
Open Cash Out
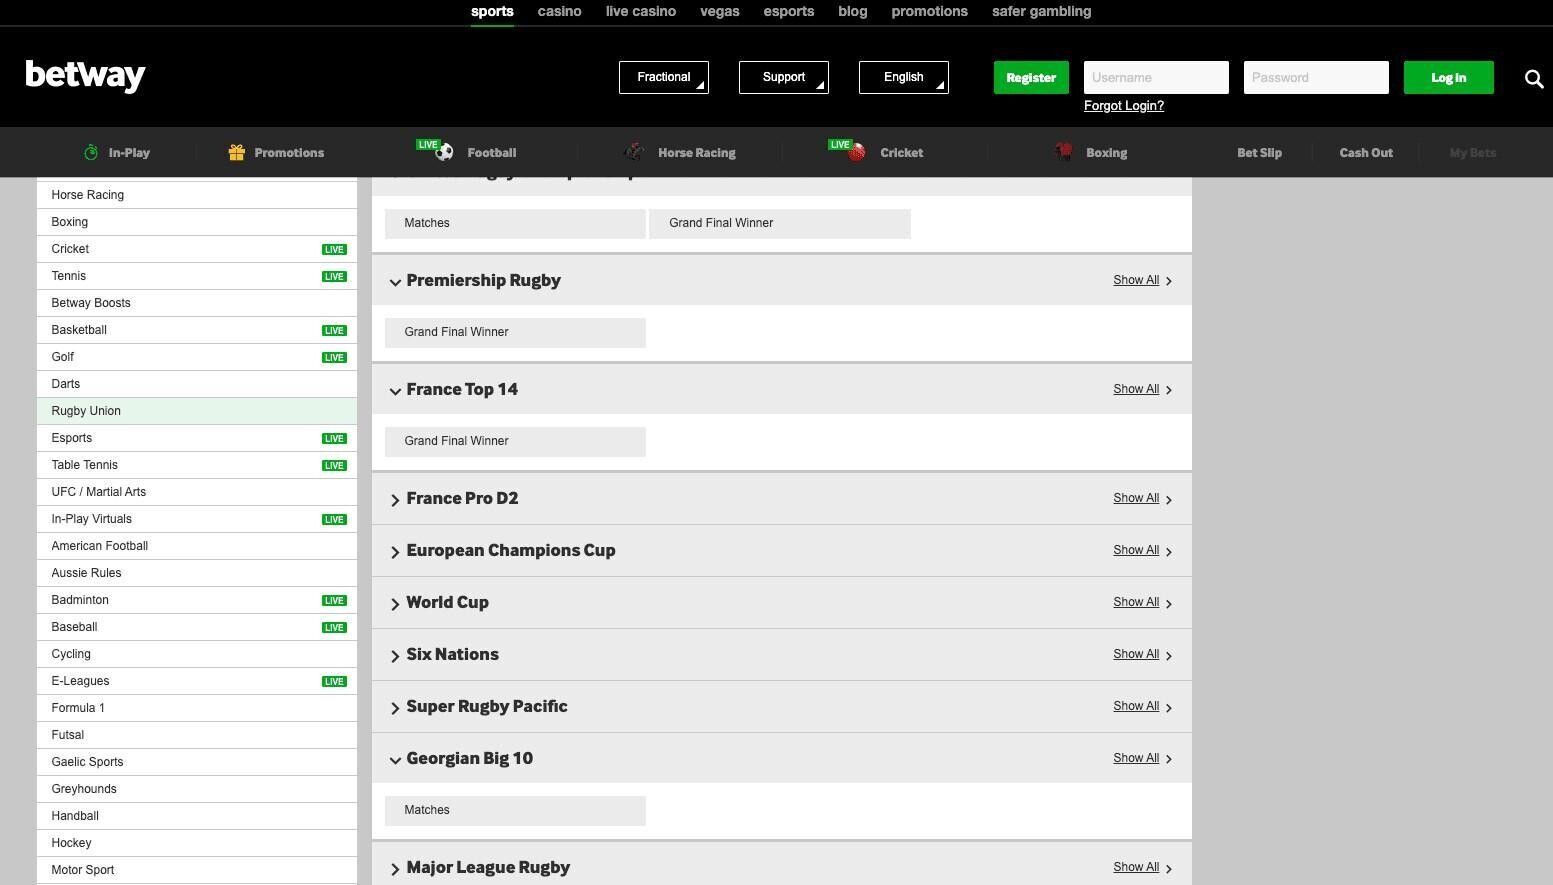point(1366,153)
